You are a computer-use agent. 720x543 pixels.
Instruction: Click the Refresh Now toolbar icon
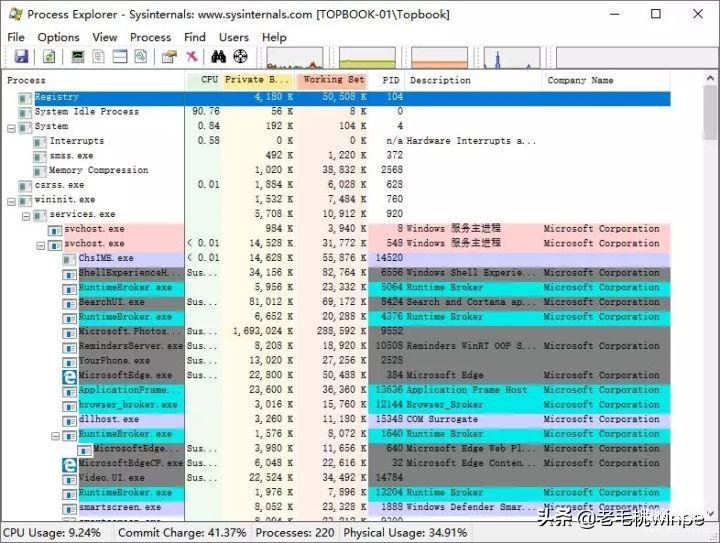click(49, 56)
